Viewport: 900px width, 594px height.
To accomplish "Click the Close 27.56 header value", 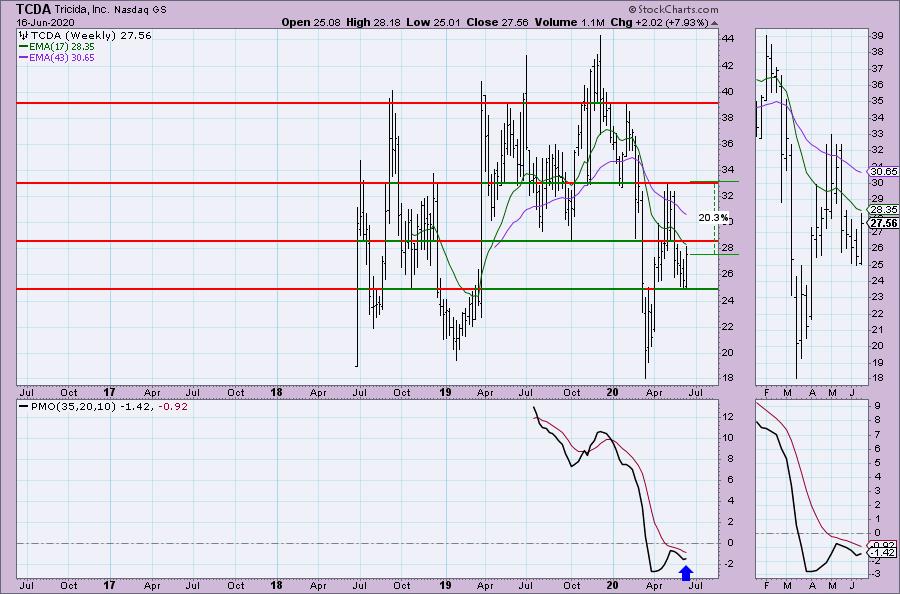I will [x=497, y=22].
